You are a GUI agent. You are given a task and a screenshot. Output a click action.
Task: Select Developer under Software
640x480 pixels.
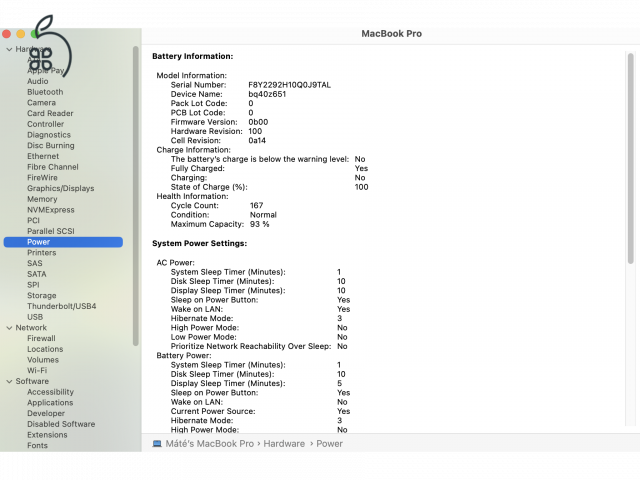tap(46, 413)
